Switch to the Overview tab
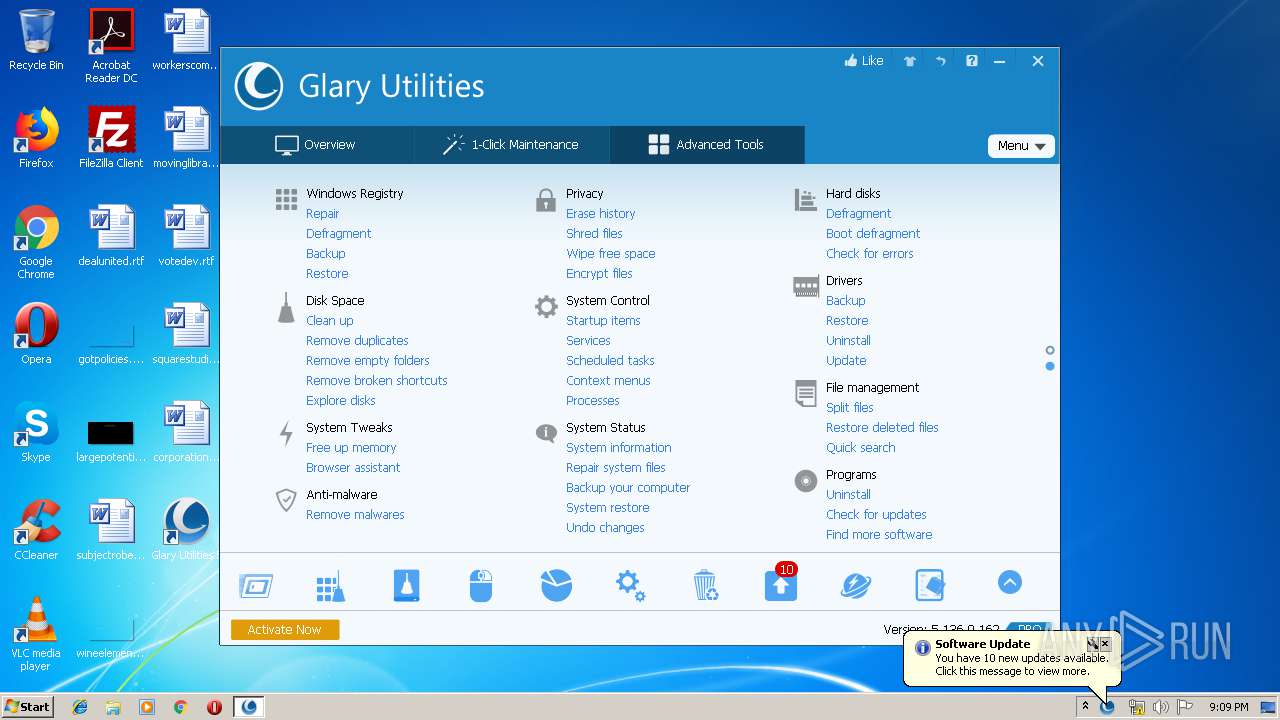The height and width of the screenshot is (720, 1280). [315, 145]
